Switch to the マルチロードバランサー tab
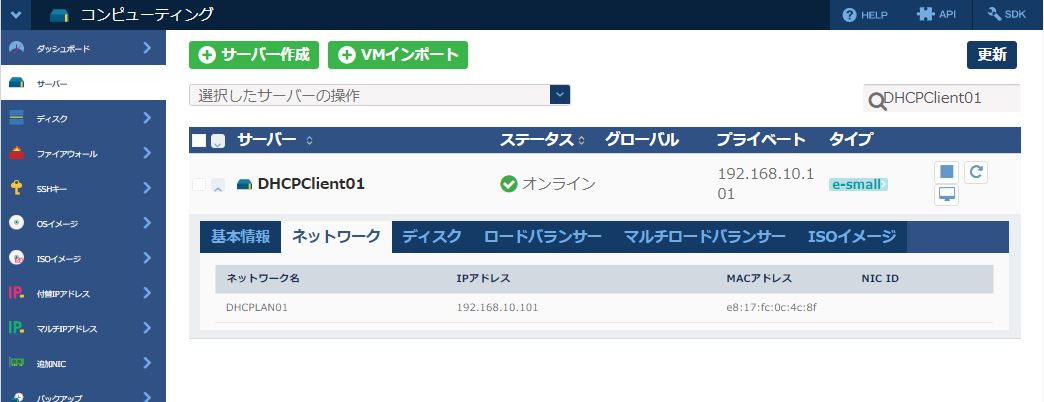Viewport: 1044px width, 402px height. point(704,237)
